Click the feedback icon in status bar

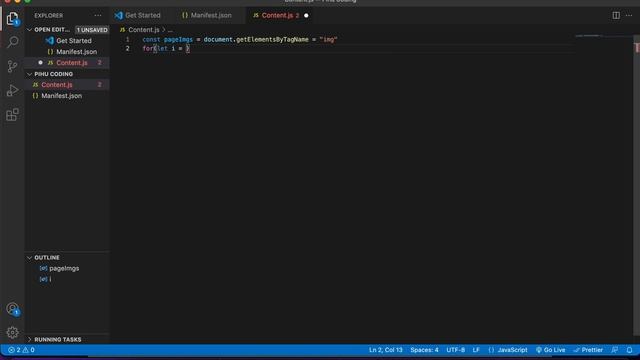tap(615, 350)
